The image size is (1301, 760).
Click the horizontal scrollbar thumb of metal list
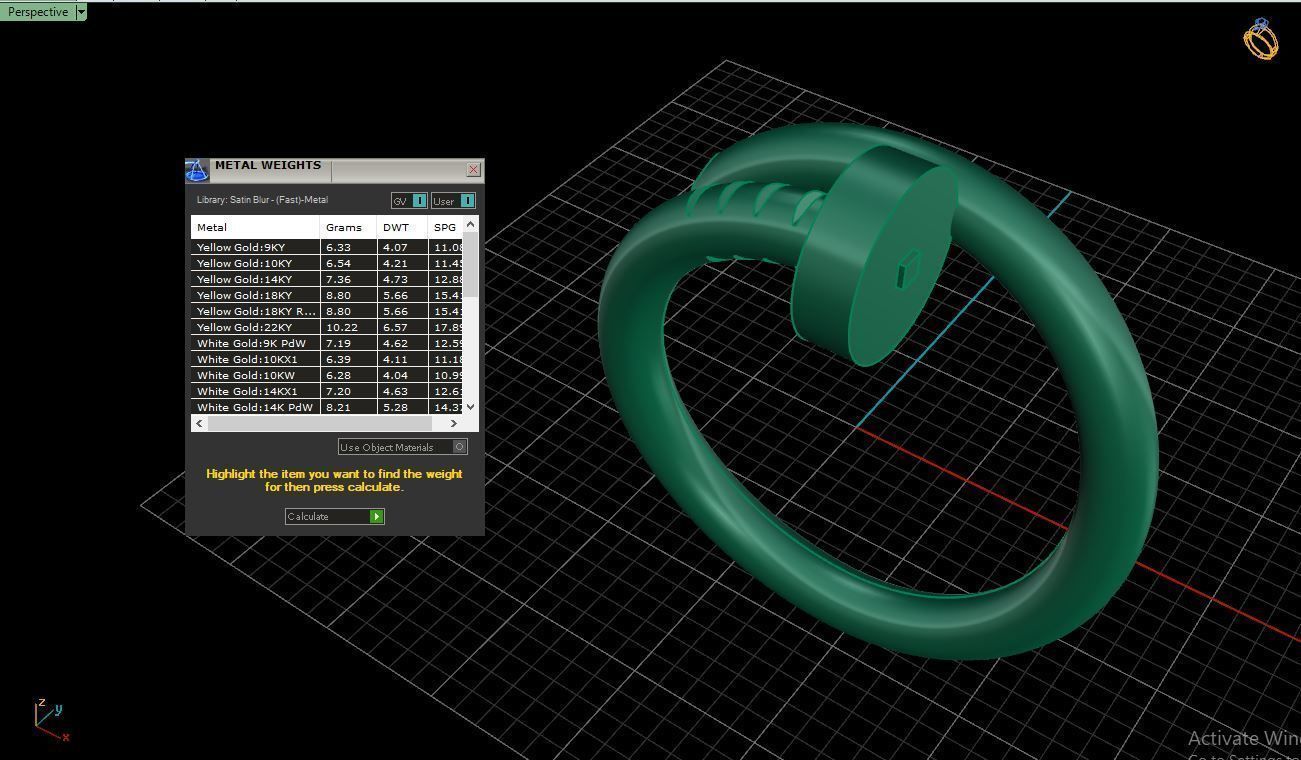click(x=320, y=423)
